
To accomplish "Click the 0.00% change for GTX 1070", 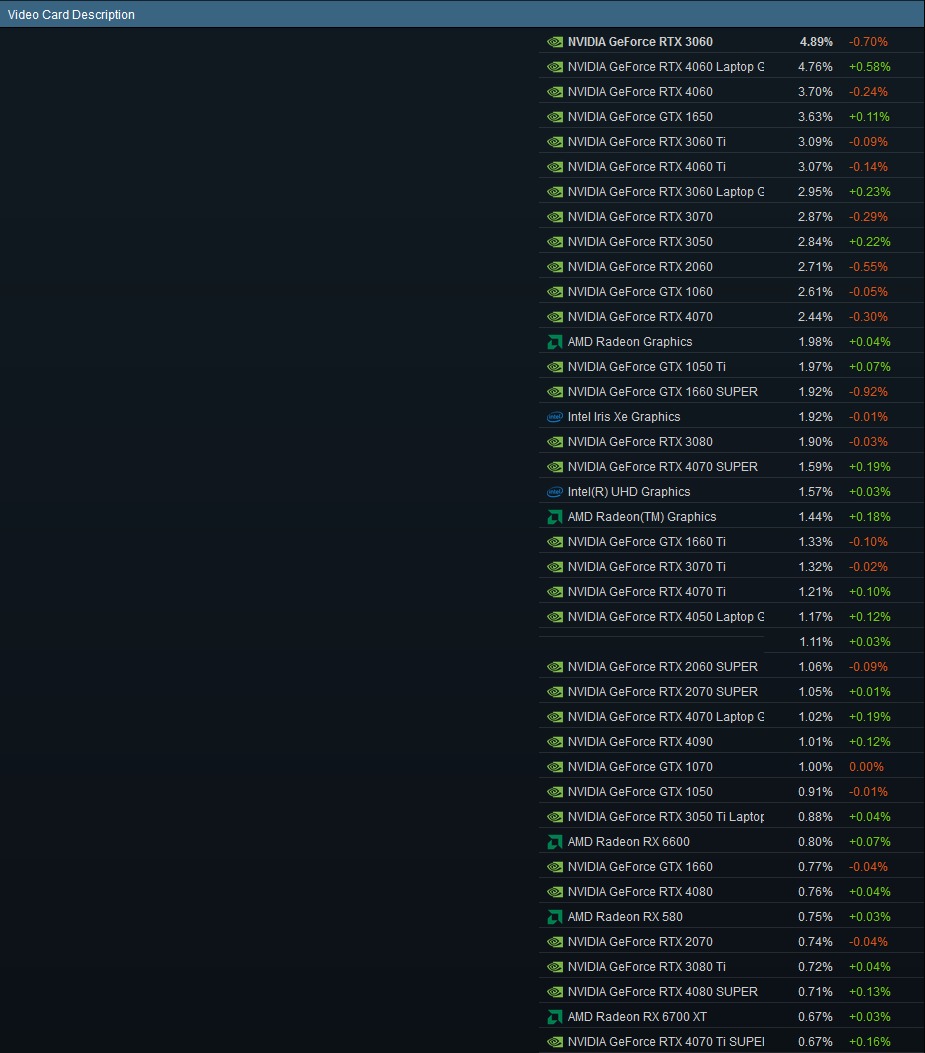I will (866, 767).
